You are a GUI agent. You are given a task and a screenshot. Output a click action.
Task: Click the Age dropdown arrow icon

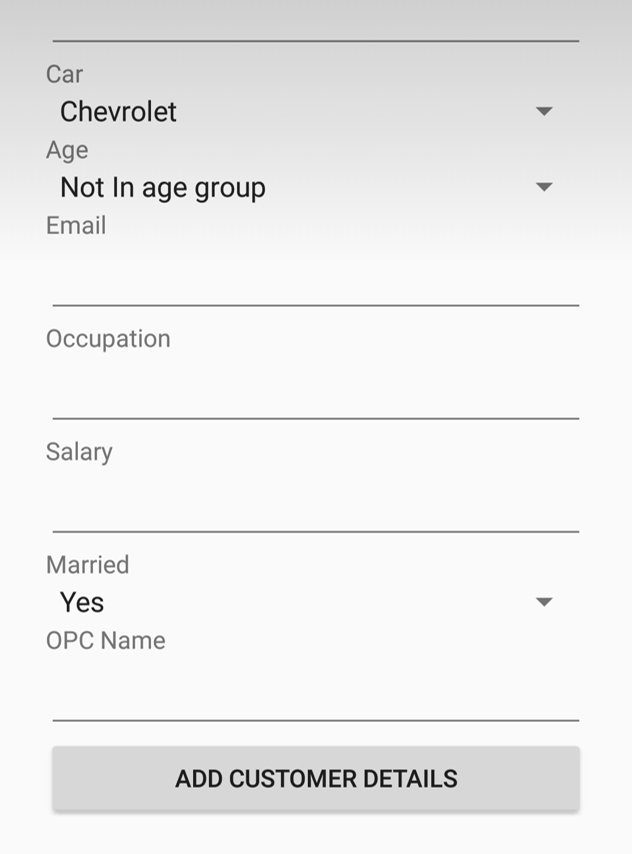pyautogui.click(x=544, y=187)
